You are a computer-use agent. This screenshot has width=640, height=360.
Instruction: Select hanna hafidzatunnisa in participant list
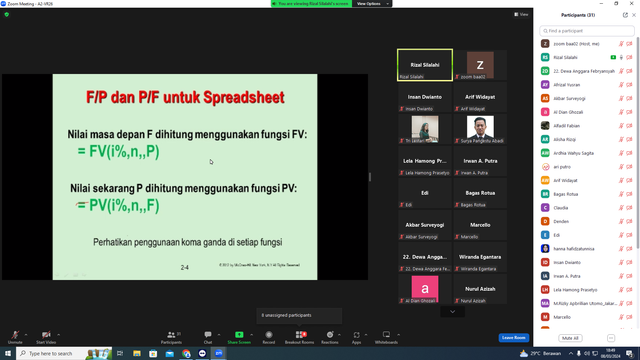pos(587,249)
